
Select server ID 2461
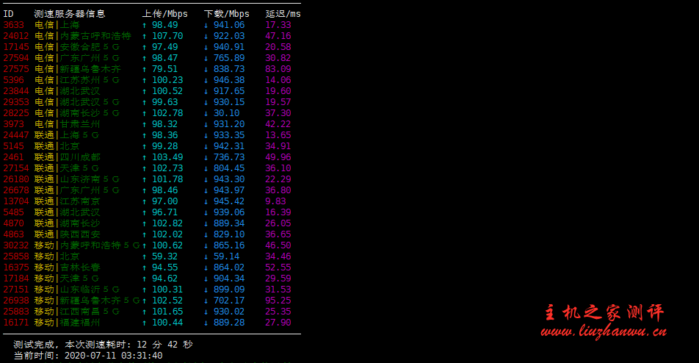[13, 157]
